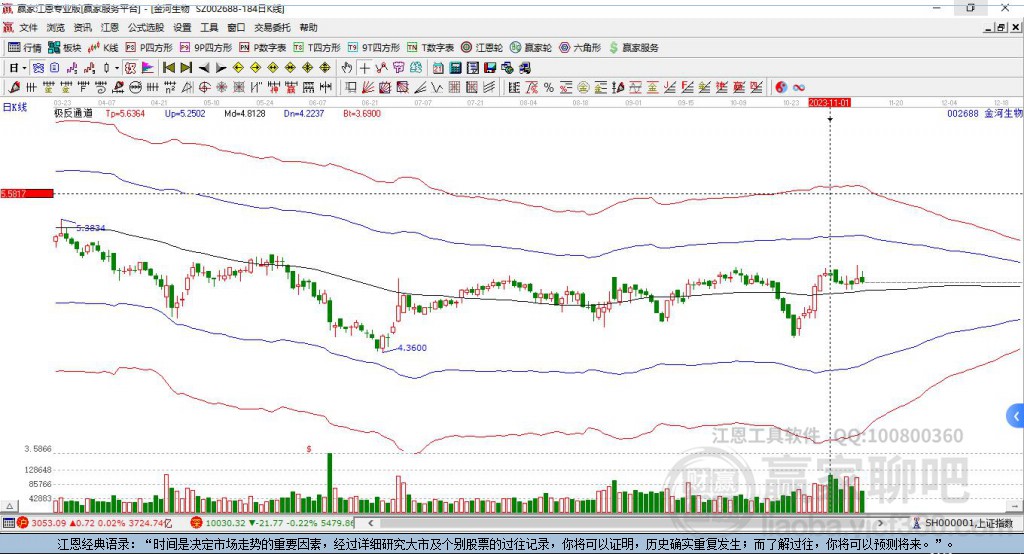
Task: Click the 极反通道 indicator name
Action: point(73,113)
